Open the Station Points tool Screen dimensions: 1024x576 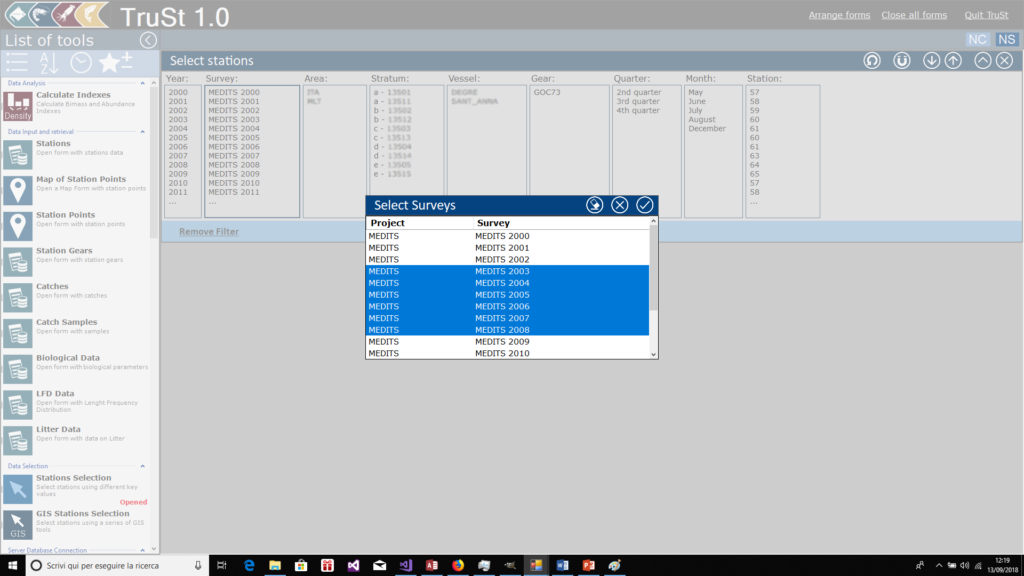[18, 226]
